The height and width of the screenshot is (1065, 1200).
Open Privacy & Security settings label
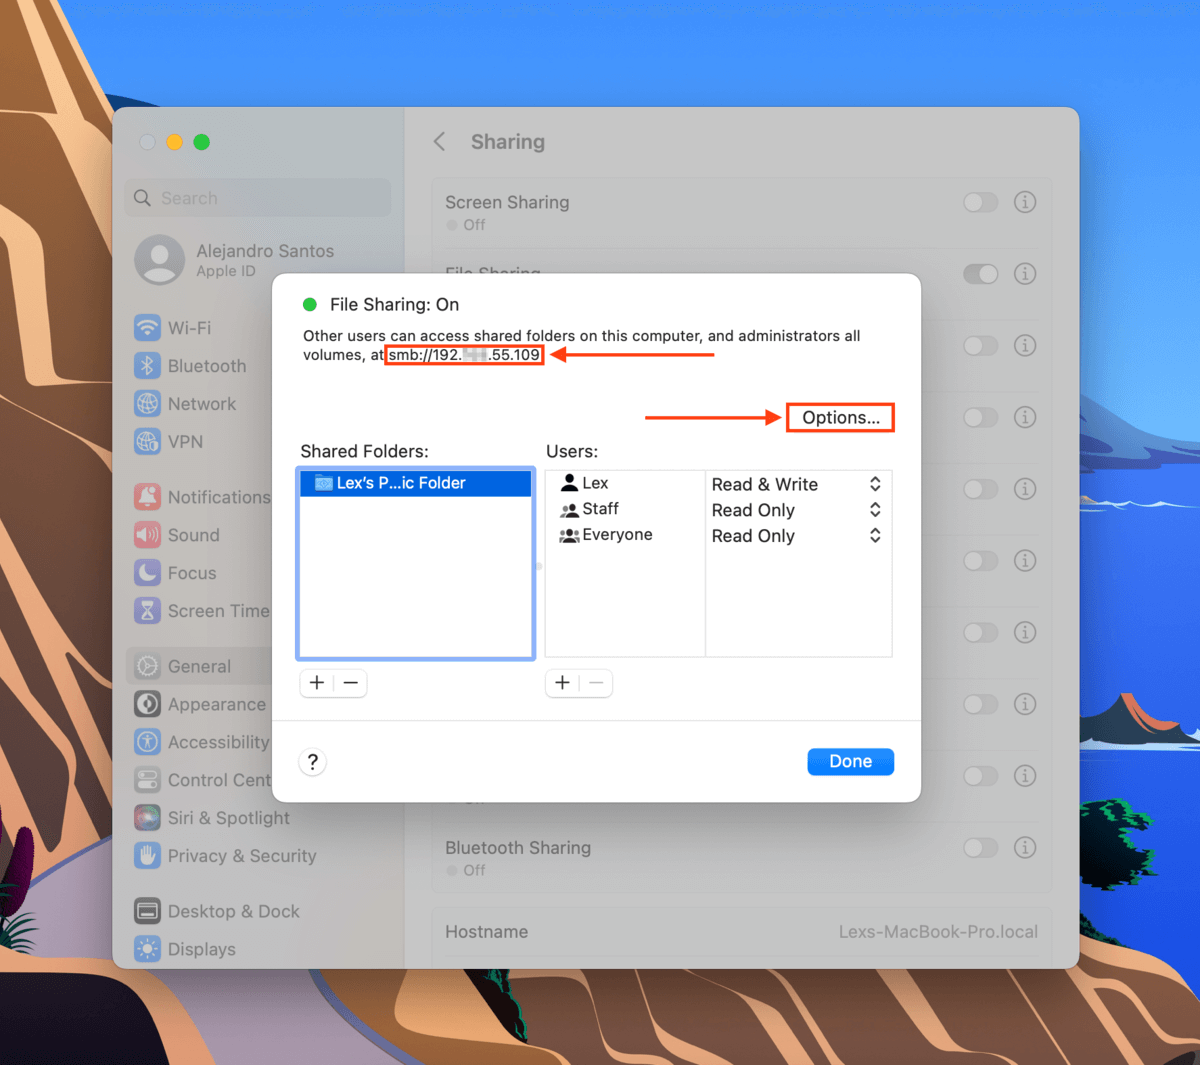(x=242, y=856)
